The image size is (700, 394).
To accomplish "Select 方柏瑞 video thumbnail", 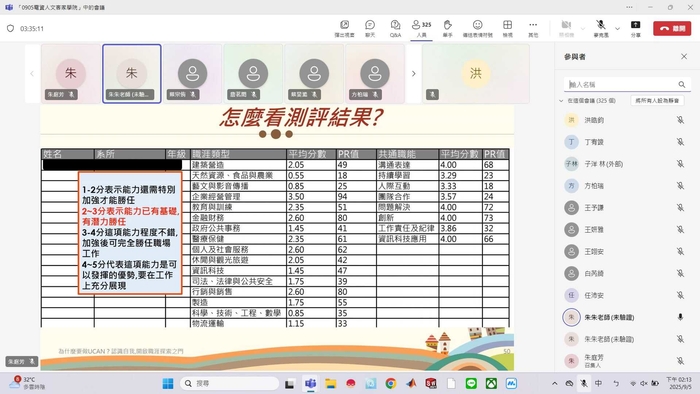I will [x=375, y=74].
